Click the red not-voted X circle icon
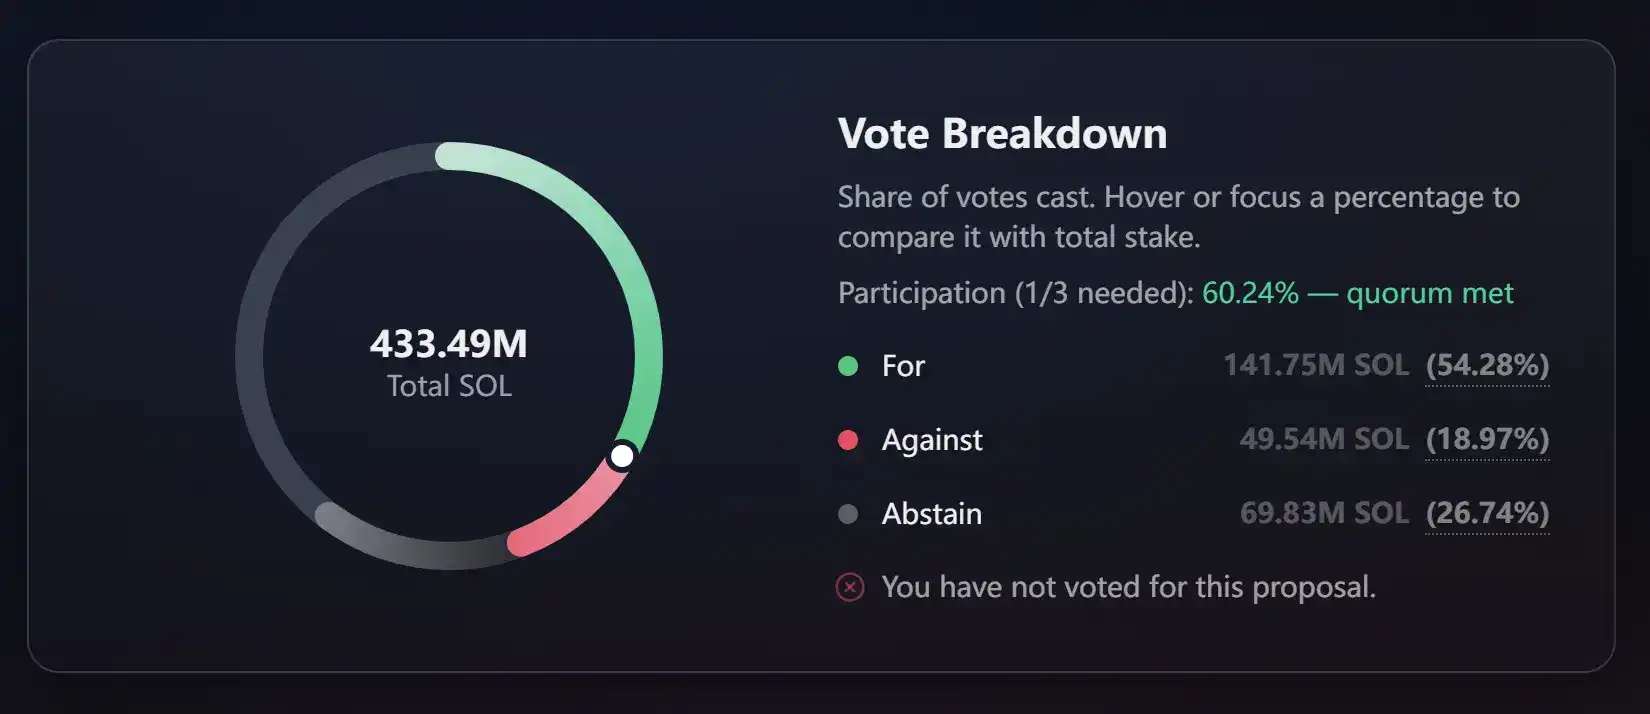This screenshot has height=714, width=1650. click(850, 587)
